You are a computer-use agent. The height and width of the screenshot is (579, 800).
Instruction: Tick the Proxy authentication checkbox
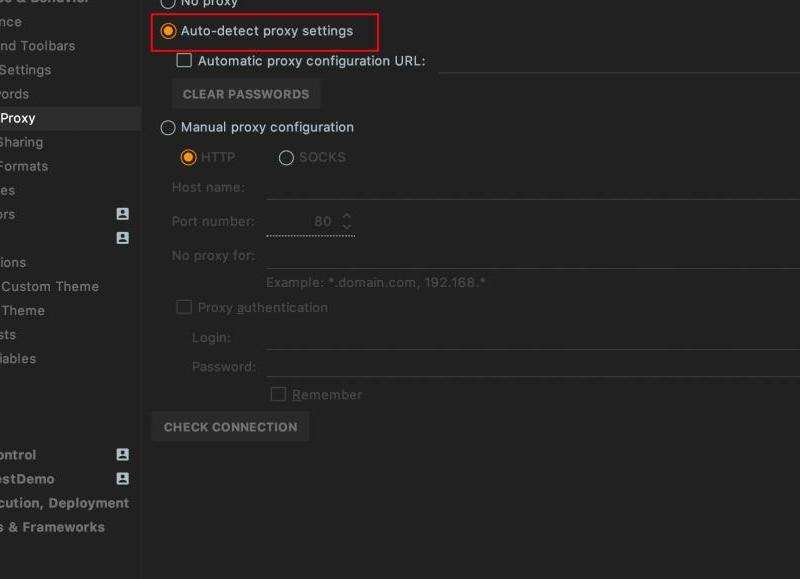point(184,307)
